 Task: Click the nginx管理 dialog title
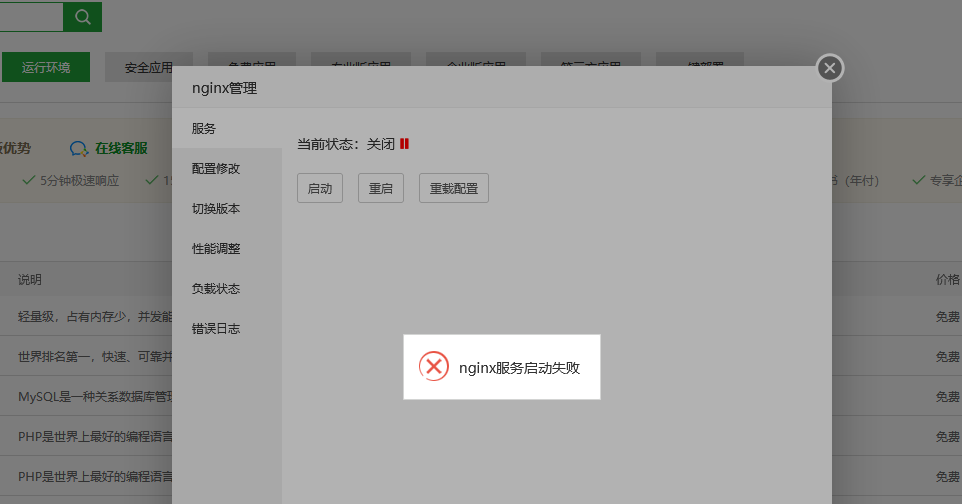click(225, 88)
